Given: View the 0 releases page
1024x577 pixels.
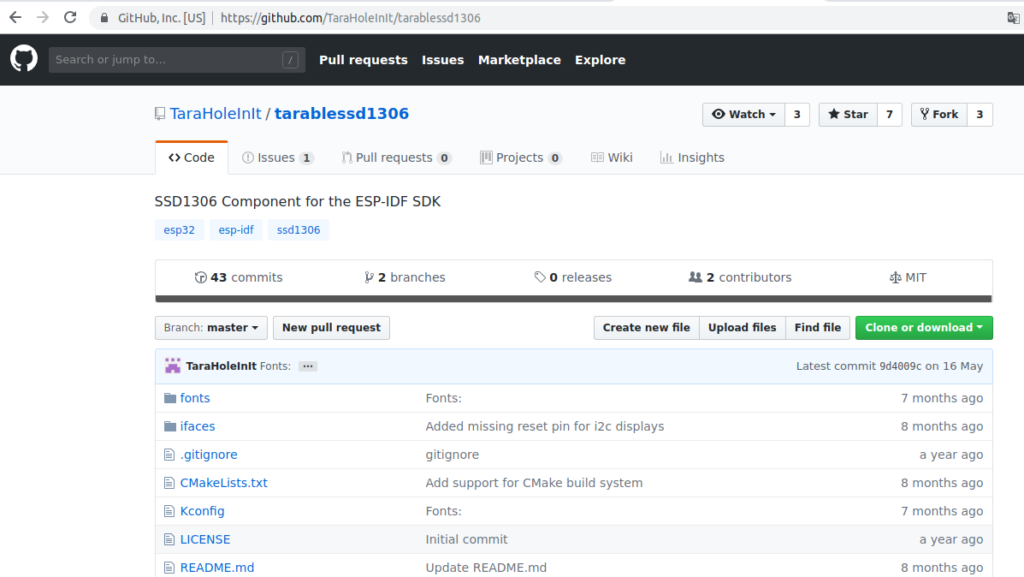Looking at the screenshot, I should (573, 277).
